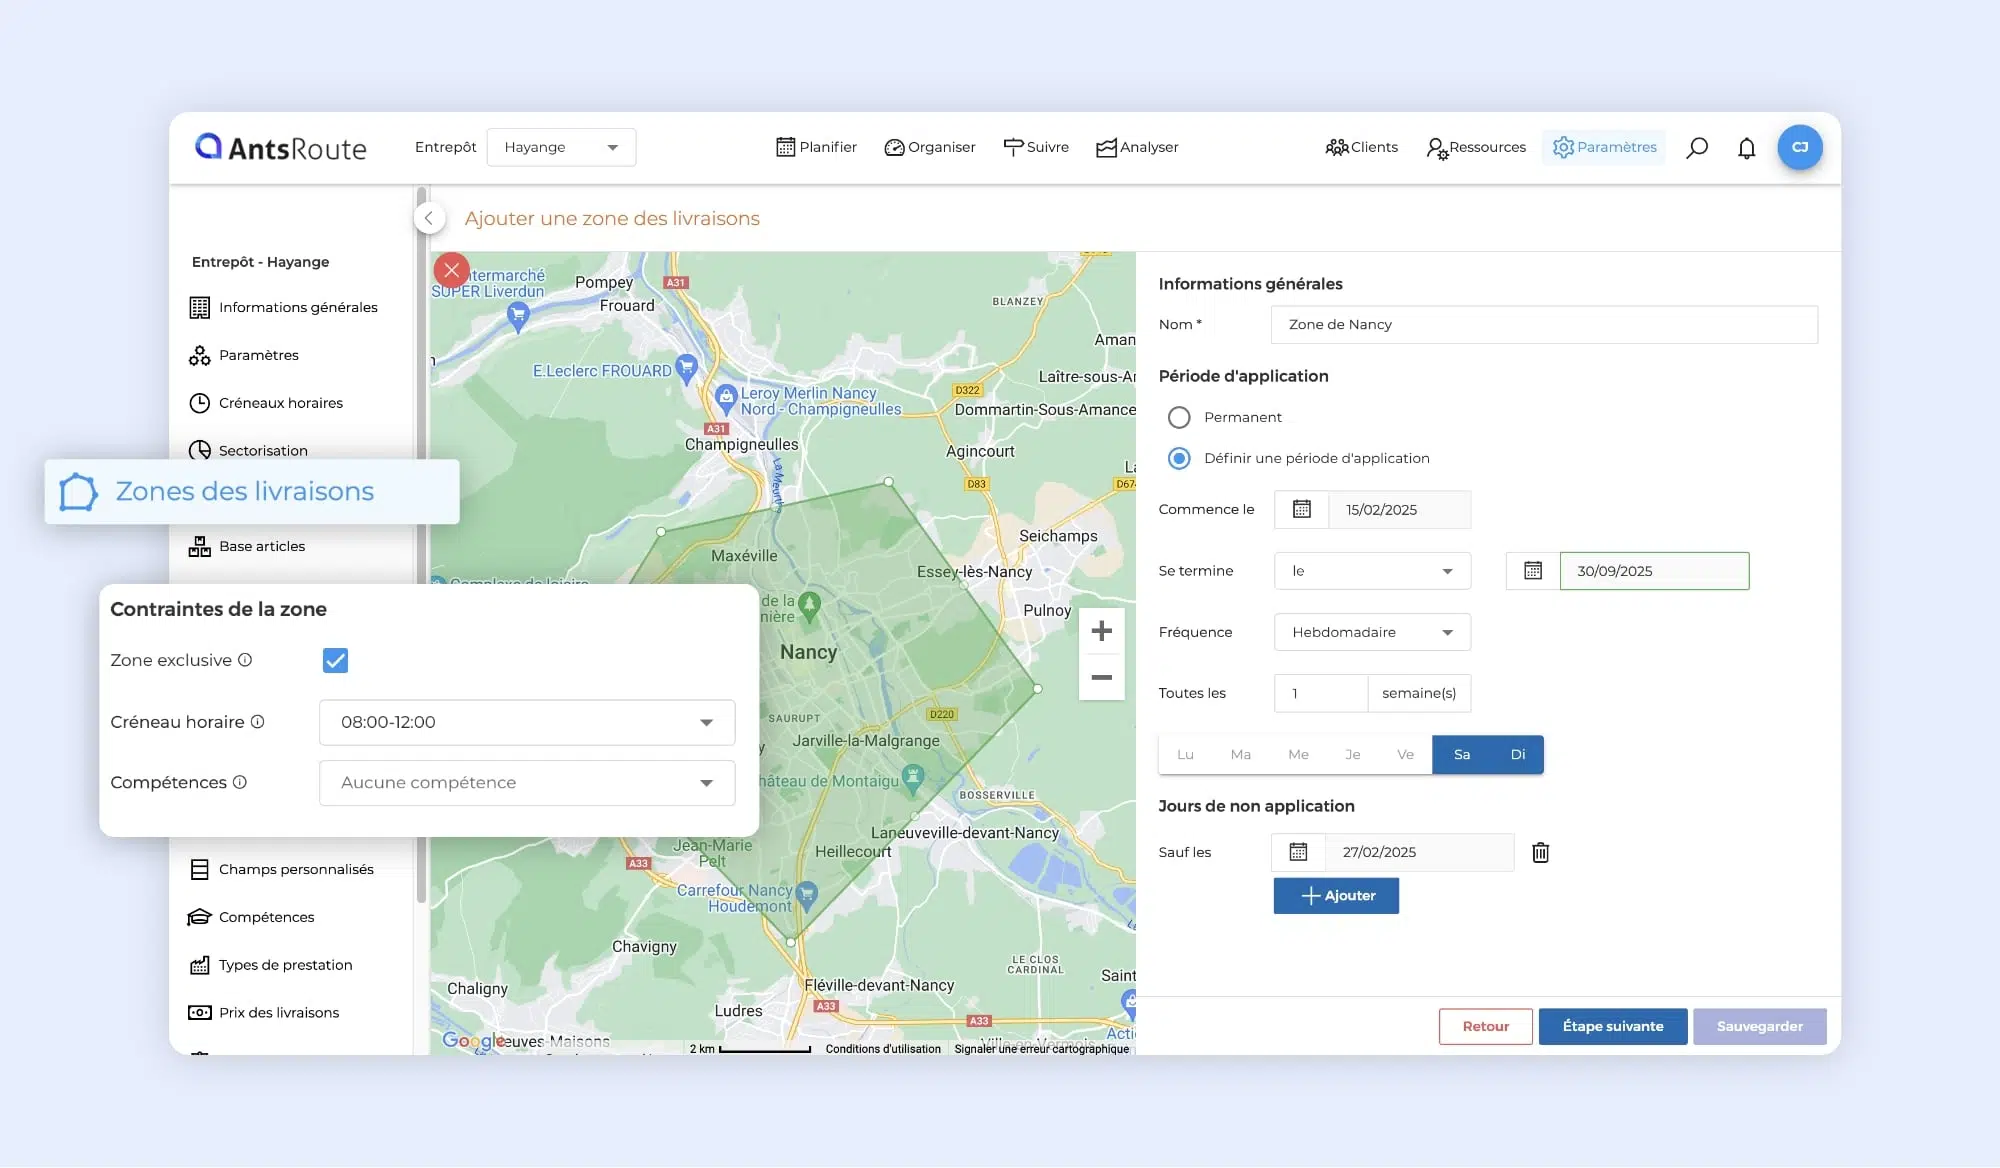Collapse the sidebar with the chevron
Image resolution: width=2000 pixels, height=1168 pixels.
429,218
